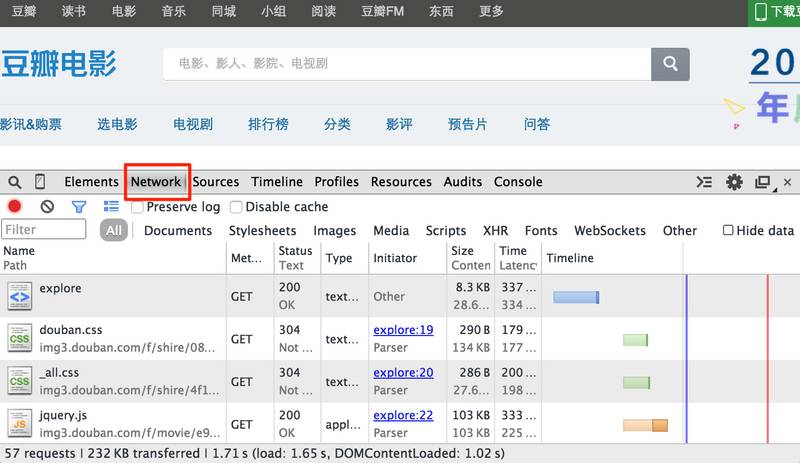
Task: Click the Timeline column header
Action: tap(570, 258)
